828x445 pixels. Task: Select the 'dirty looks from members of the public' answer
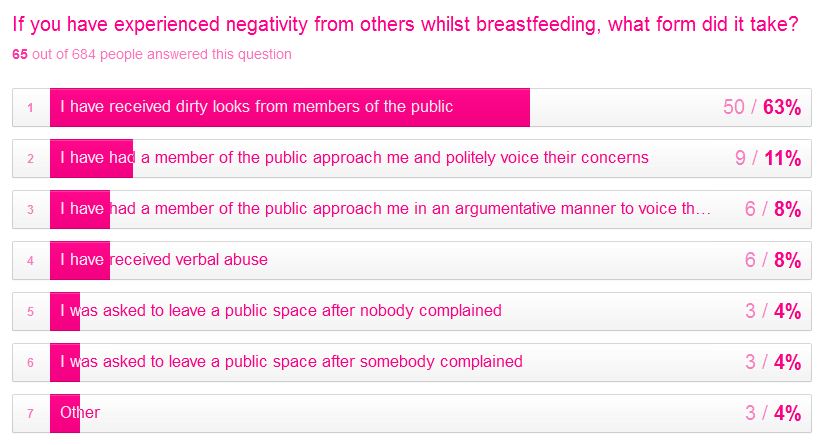257,107
